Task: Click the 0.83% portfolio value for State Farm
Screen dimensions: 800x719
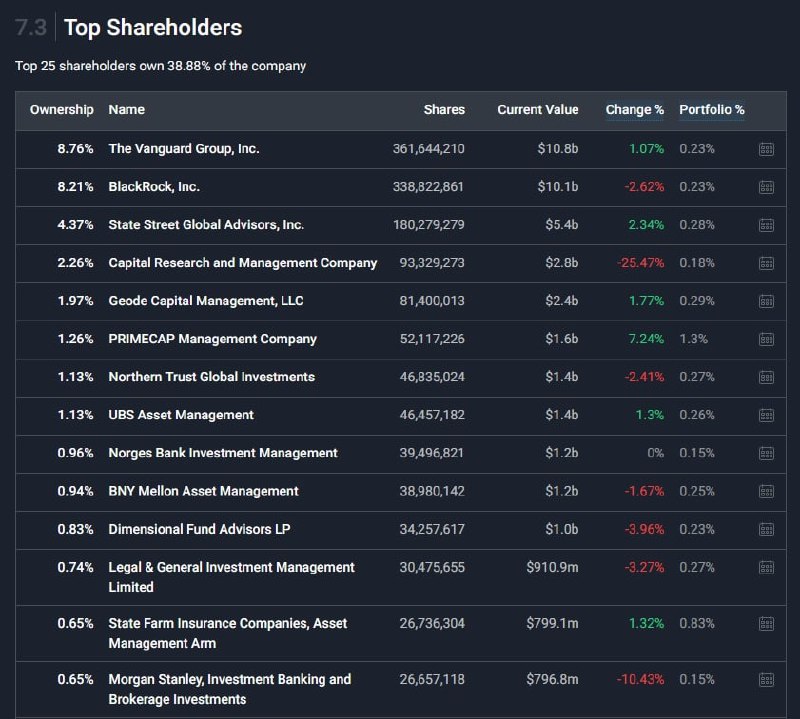Action: [697, 623]
